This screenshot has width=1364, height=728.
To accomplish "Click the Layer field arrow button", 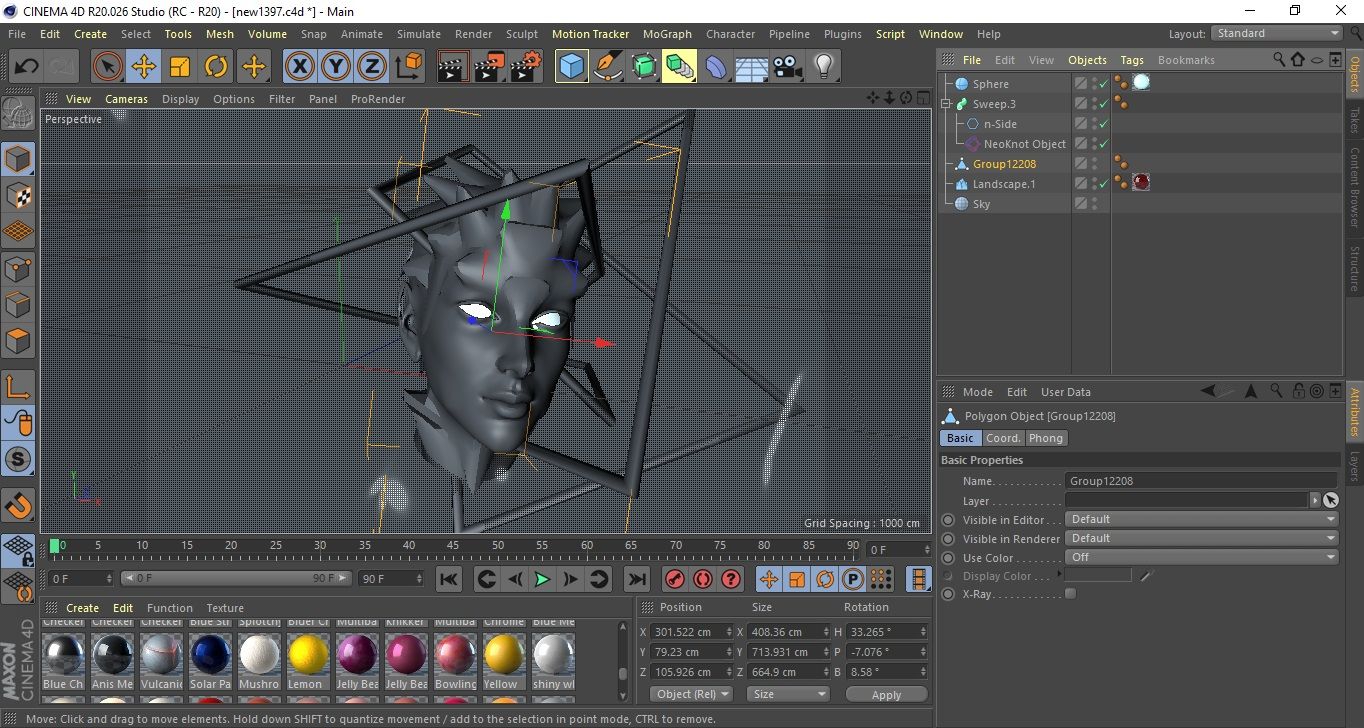I will point(1315,500).
